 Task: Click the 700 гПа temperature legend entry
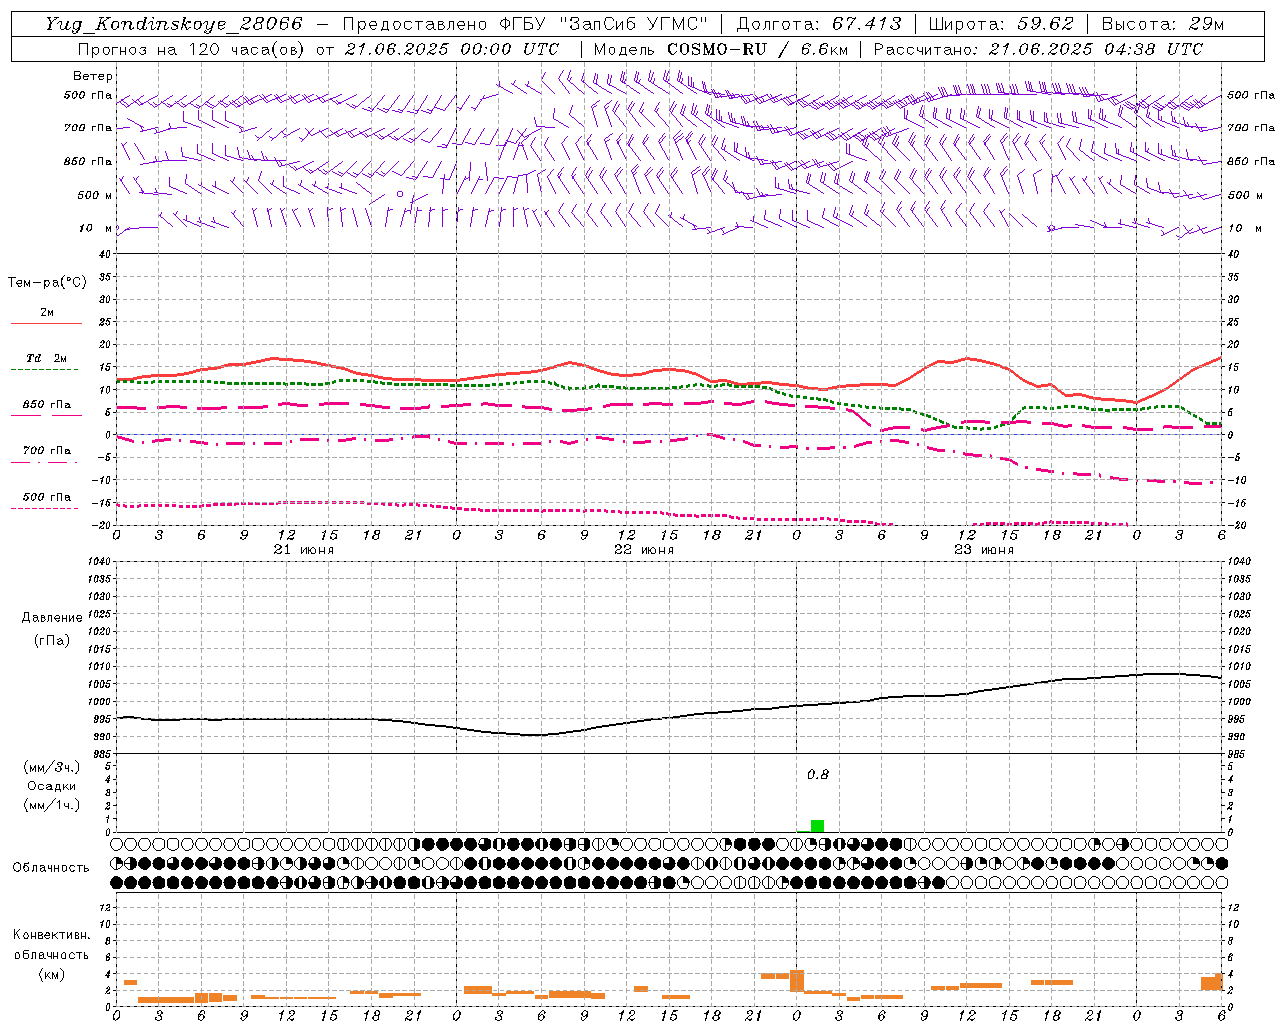click(x=47, y=450)
